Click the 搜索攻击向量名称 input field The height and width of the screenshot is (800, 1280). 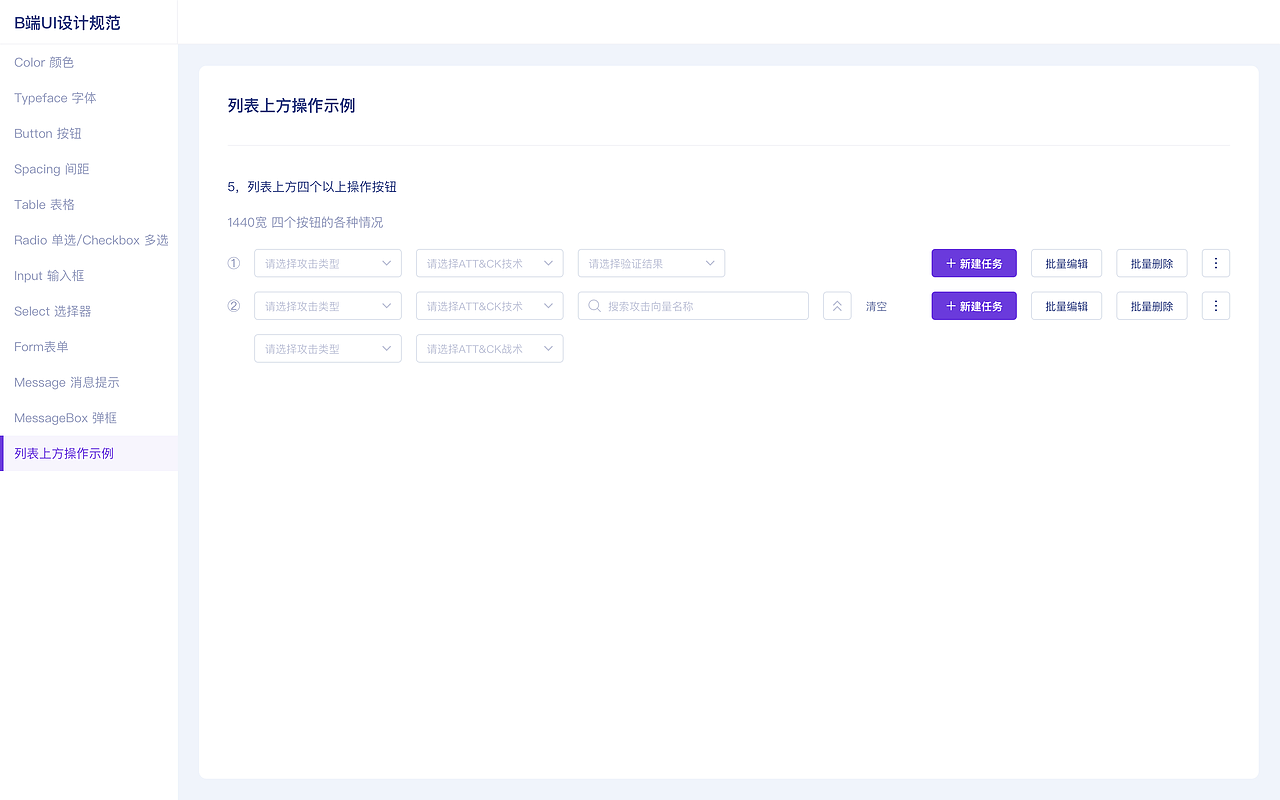tap(693, 305)
